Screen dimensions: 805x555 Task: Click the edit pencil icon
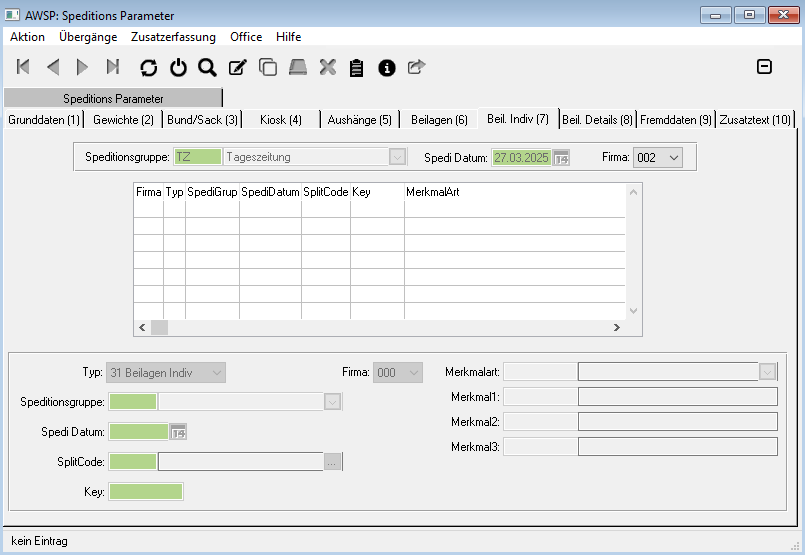(x=237, y=67)
